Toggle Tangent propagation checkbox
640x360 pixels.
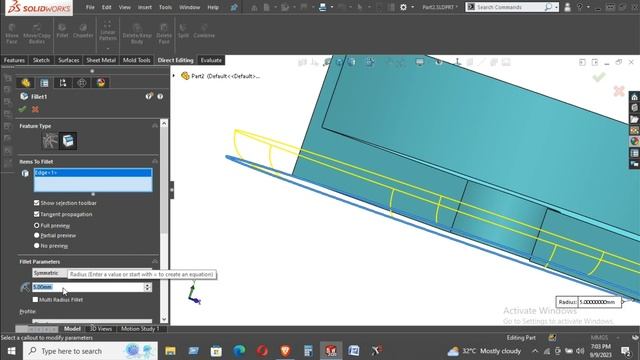point(36,214)
